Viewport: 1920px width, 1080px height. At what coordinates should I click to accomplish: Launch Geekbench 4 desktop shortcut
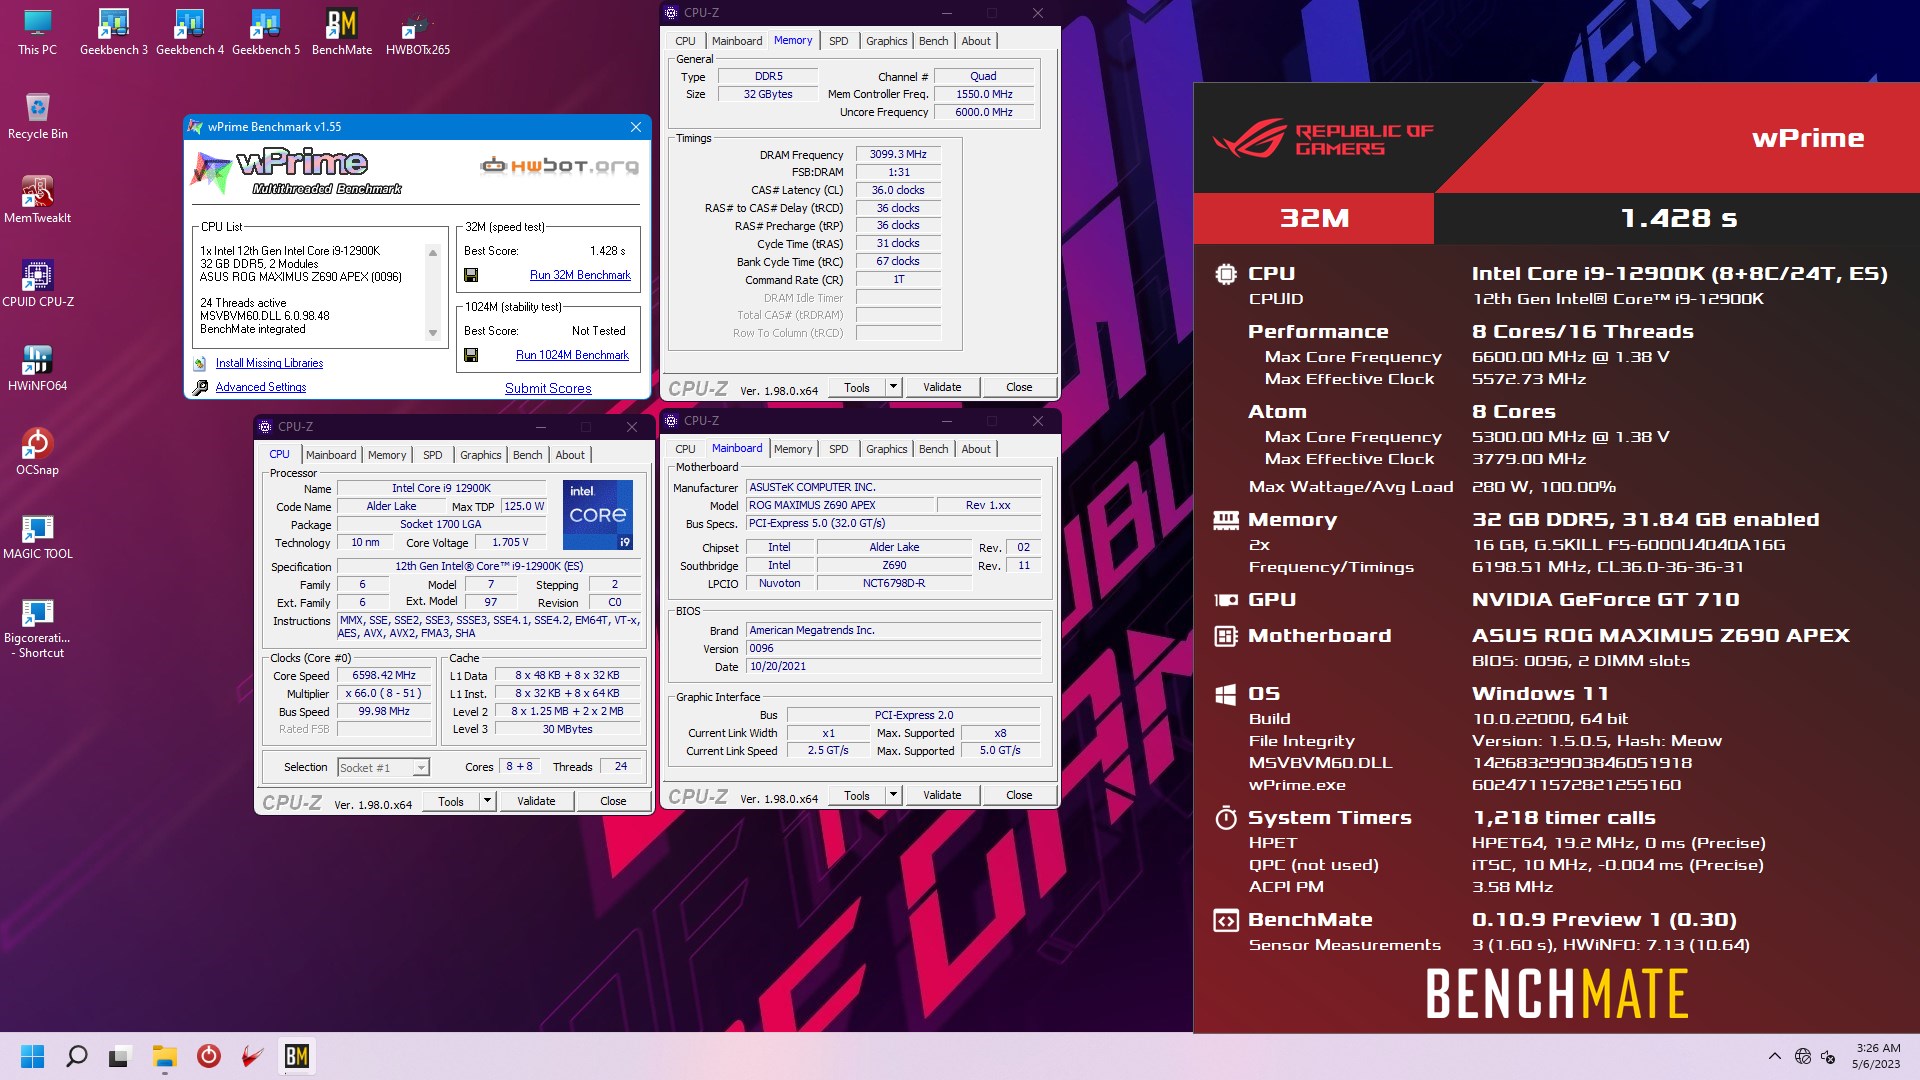tap(189, 32)
